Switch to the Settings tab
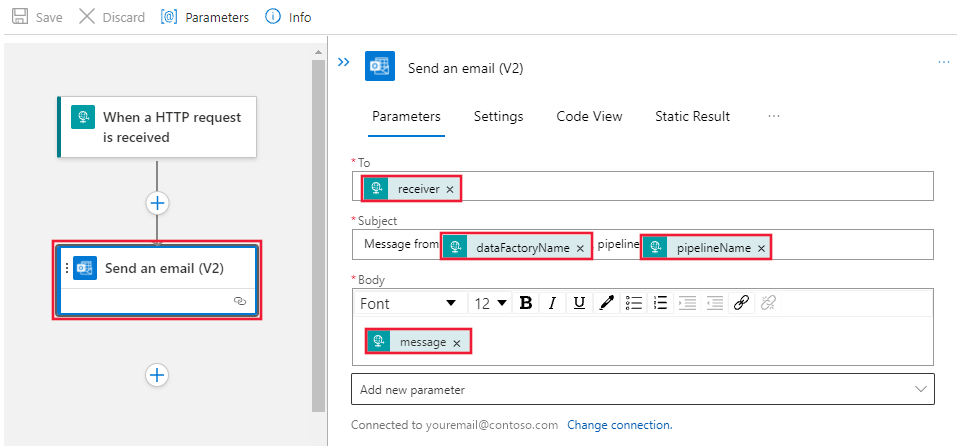The width and height of the screenshot is (960, 446). [498, 116]
